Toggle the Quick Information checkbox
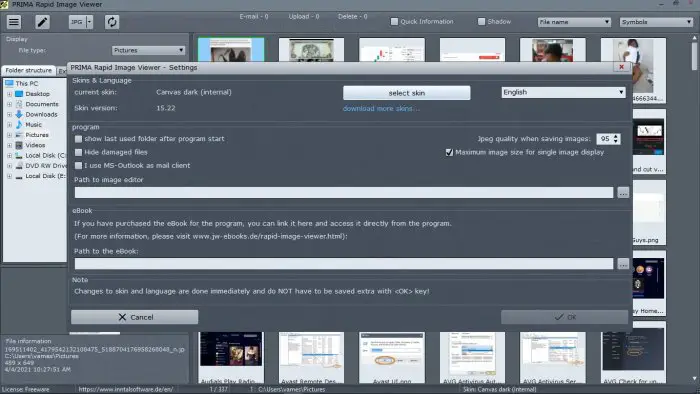 (x=394, y=21)
